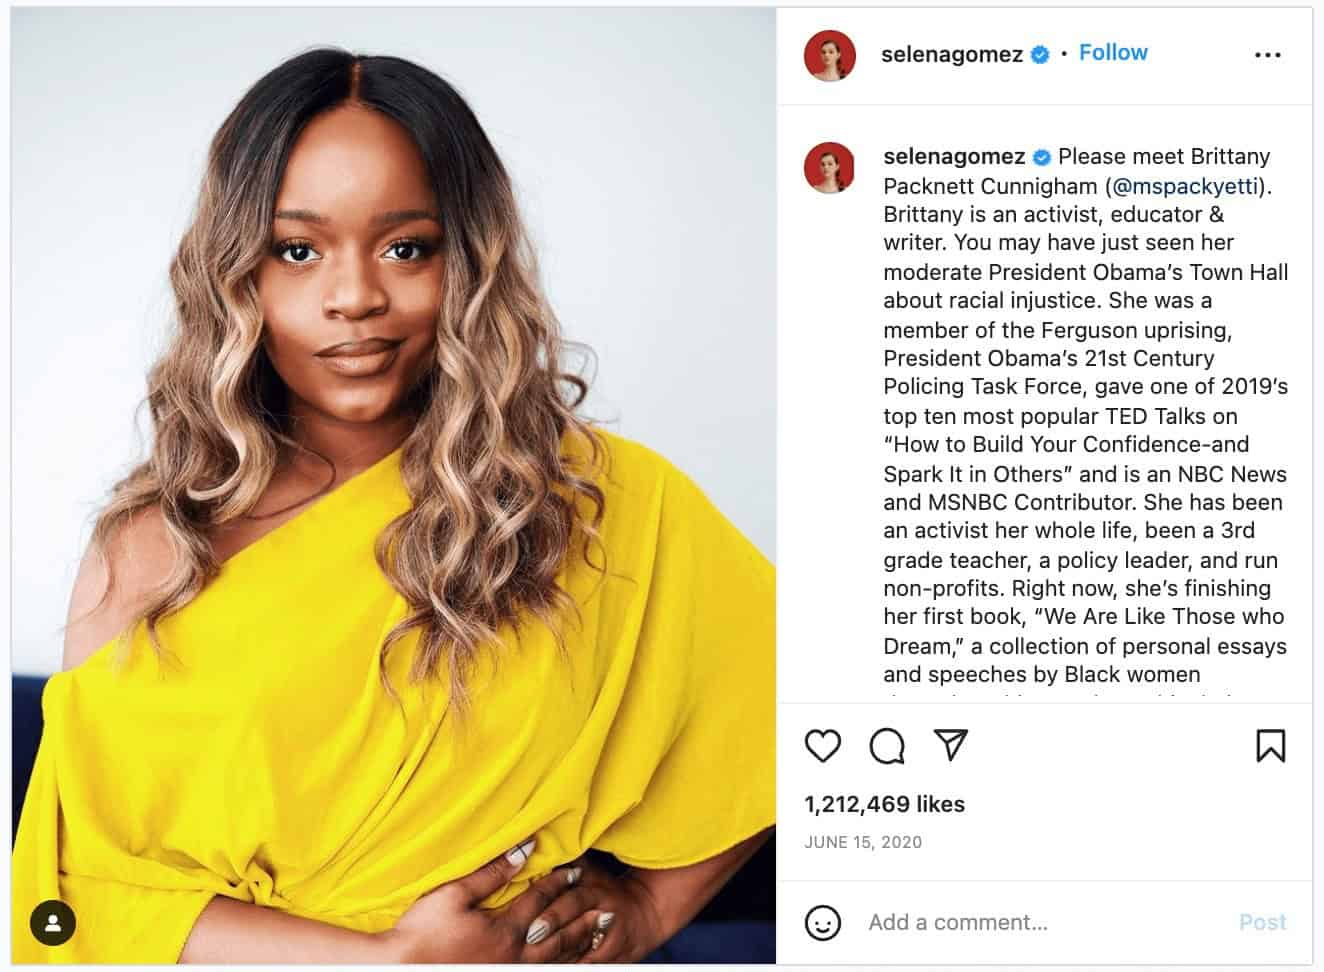Open selenagomez username in the header
The image size is (1324, 972).
pos(952,55)
